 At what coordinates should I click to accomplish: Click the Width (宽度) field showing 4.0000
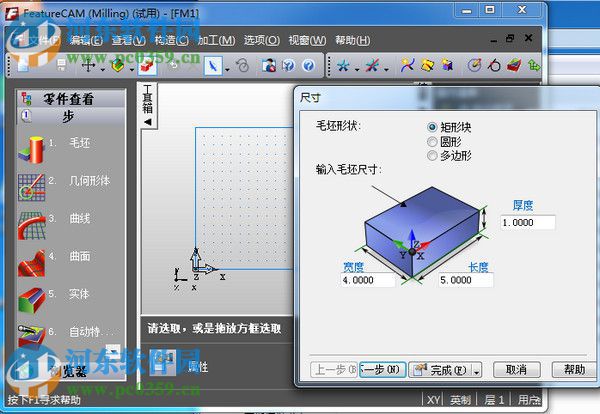click(x=368, y=280)
